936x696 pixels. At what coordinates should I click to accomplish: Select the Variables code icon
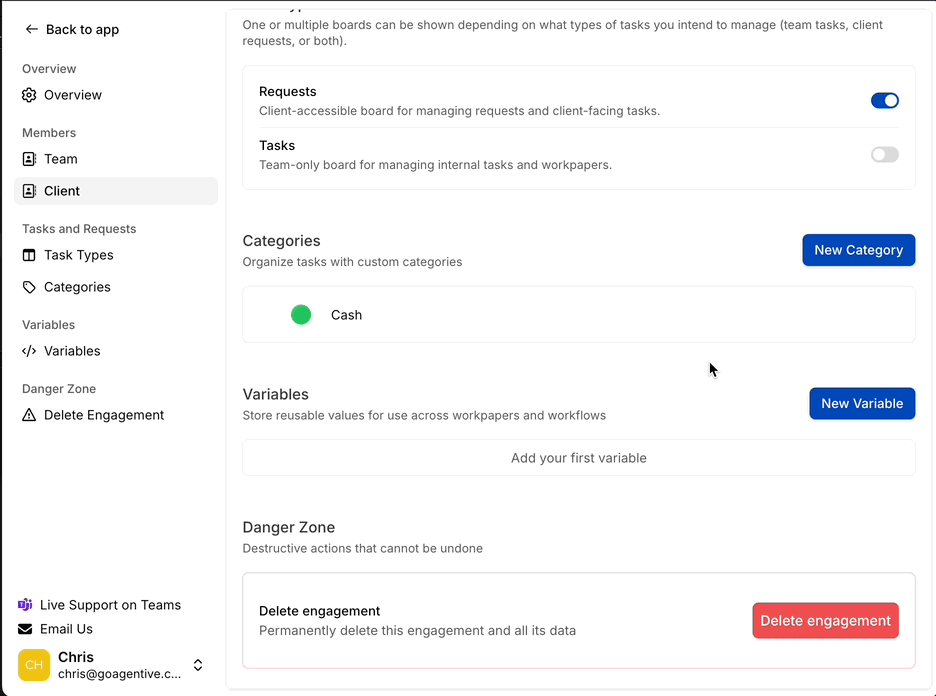click(x=31, y=351)
